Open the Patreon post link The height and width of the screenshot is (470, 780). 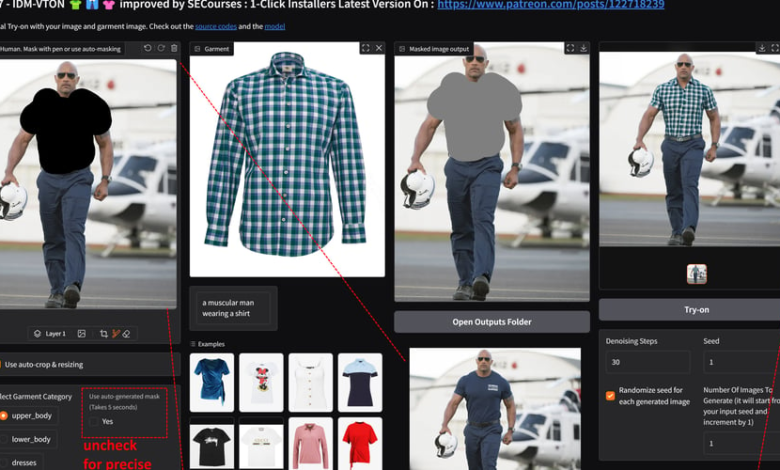(x=551, y=5)
